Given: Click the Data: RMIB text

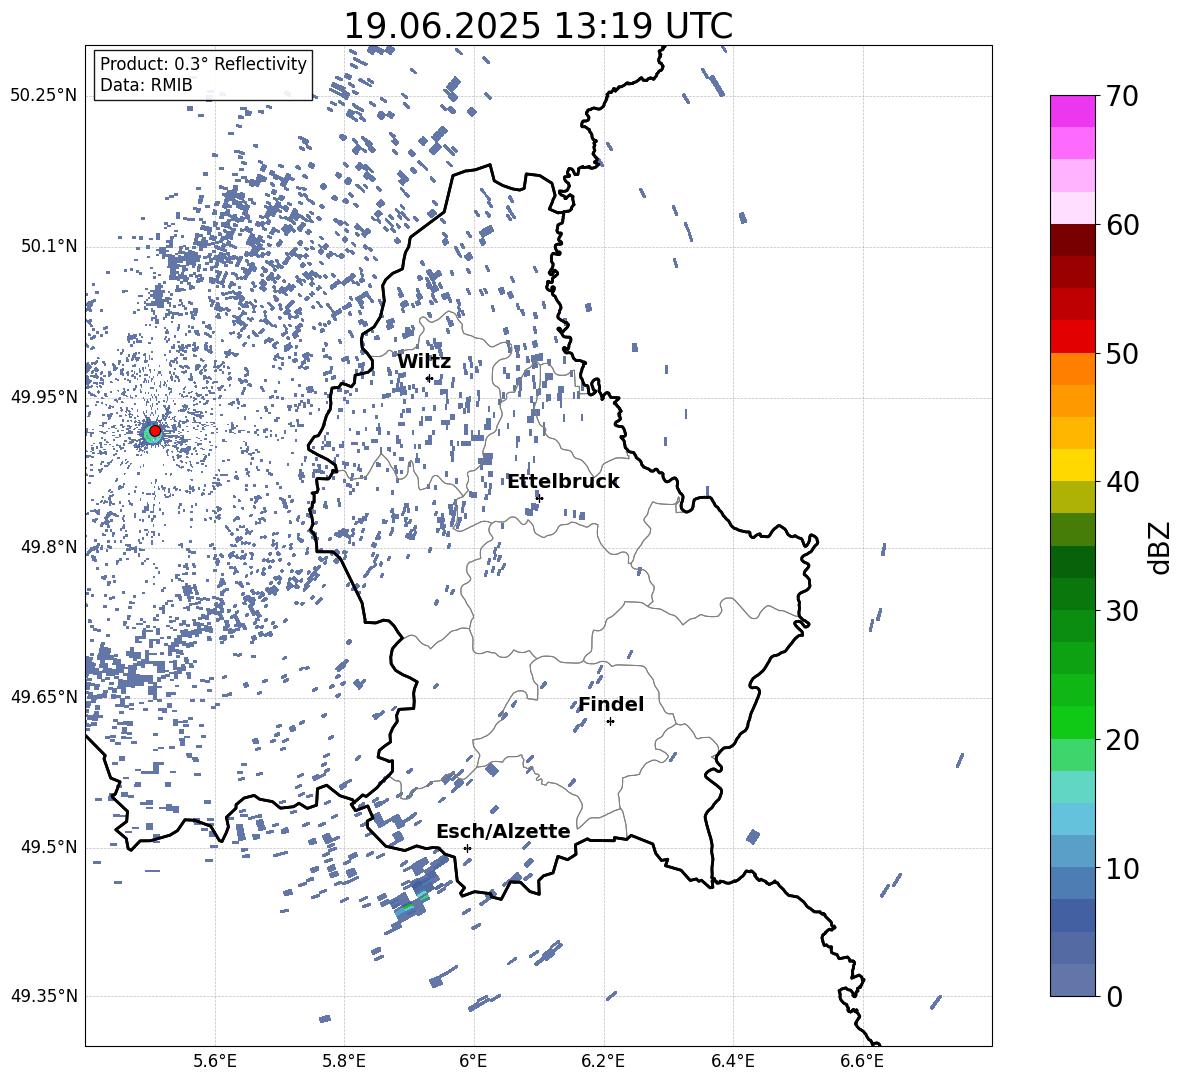Looking at the screenshot, I should [146, 85].
